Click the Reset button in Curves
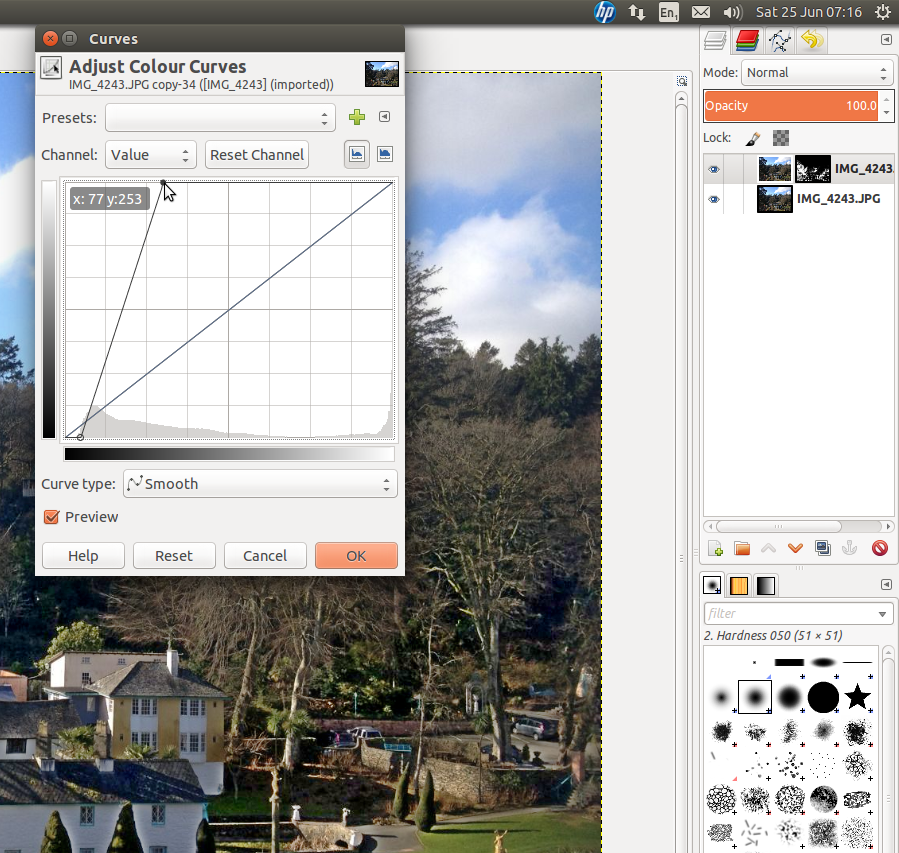 tap(174, 555)
